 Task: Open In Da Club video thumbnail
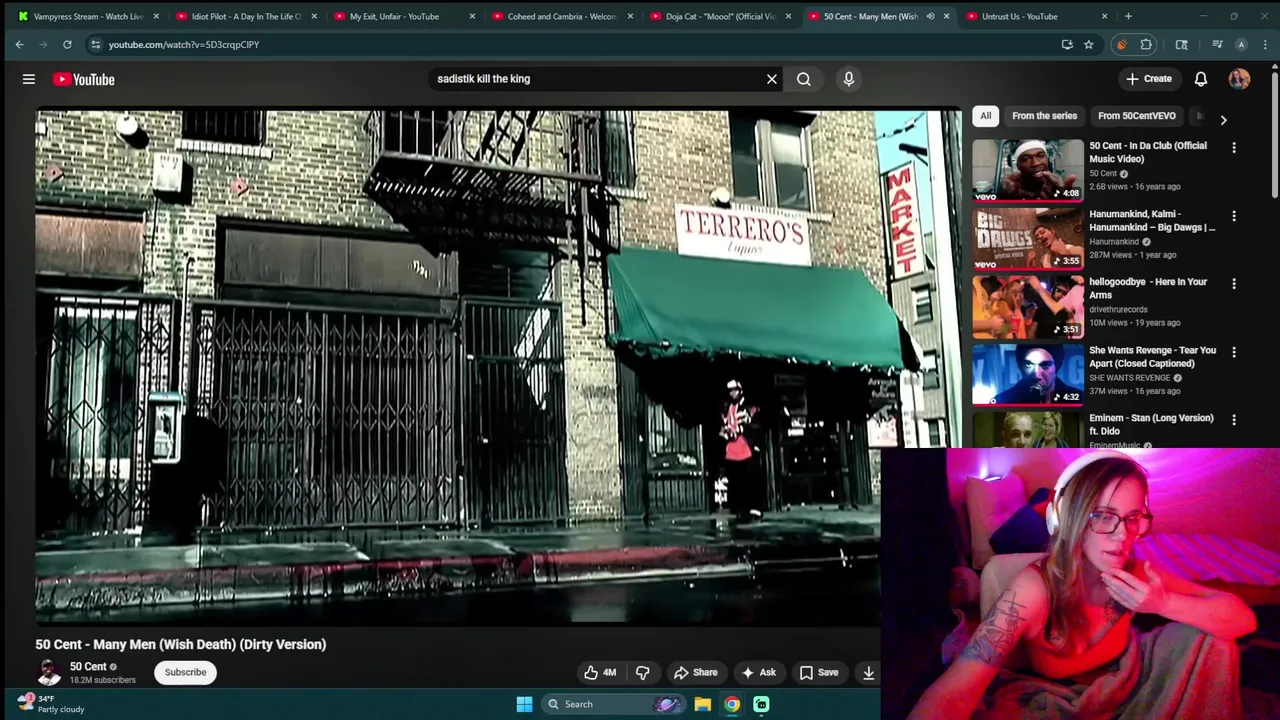[1028, 170]
